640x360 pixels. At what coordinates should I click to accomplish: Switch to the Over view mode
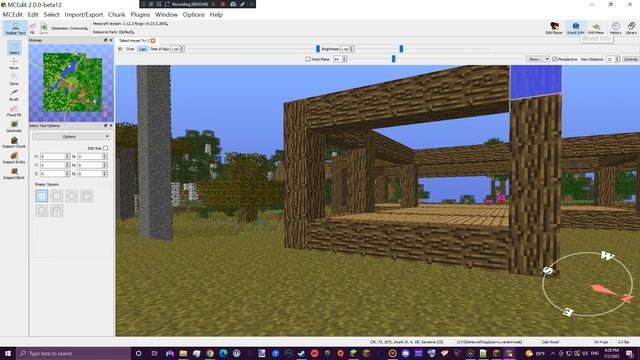coord(130,49)
